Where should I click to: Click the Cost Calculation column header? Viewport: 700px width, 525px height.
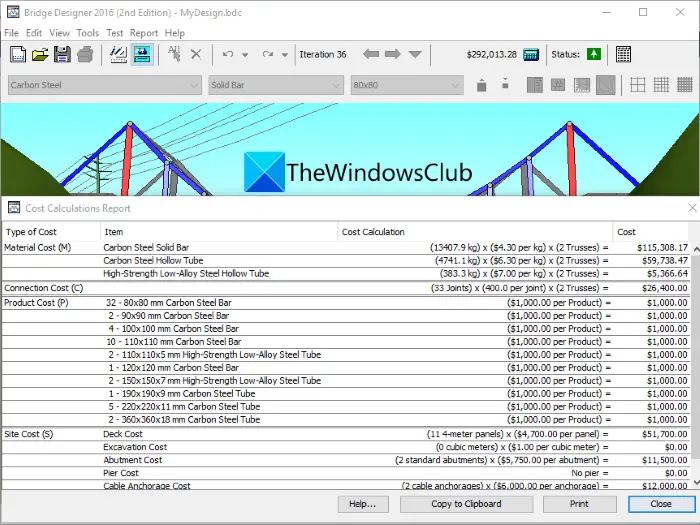point(475,232)
